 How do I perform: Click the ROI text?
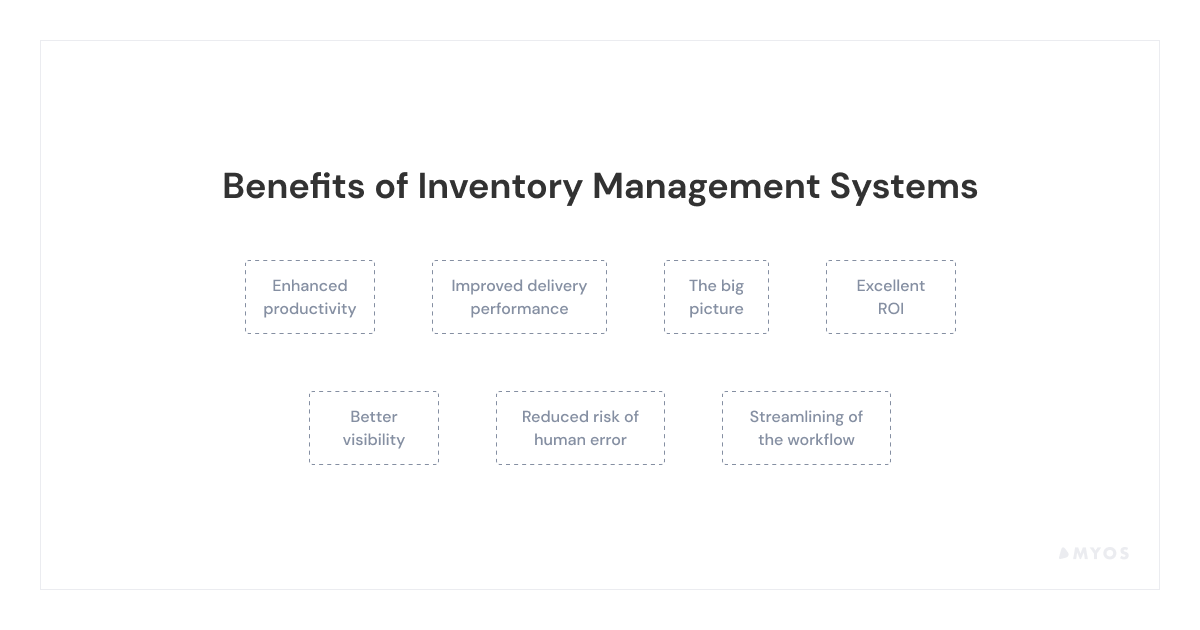click(x=890, y=309)
